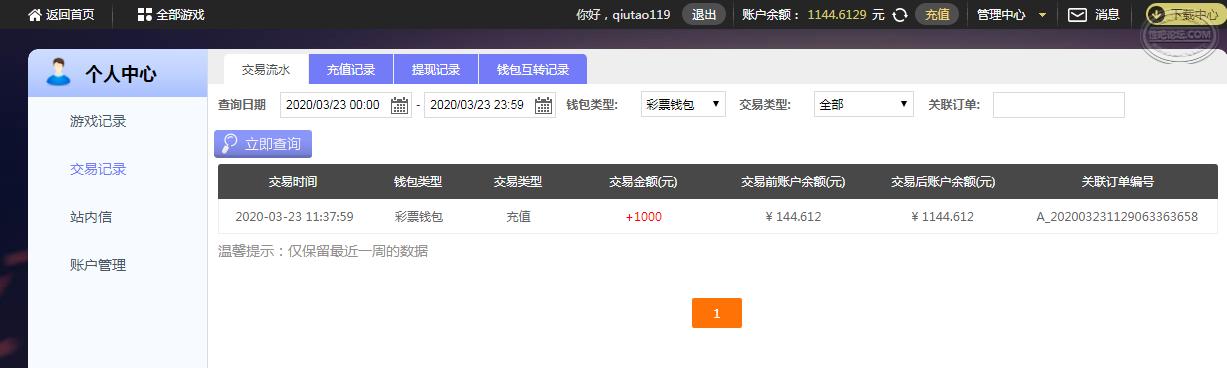This screenshot has height=368, width=1227.
Task: Open 交易记录 in the sidebar
Action: (x=98, y=169)
